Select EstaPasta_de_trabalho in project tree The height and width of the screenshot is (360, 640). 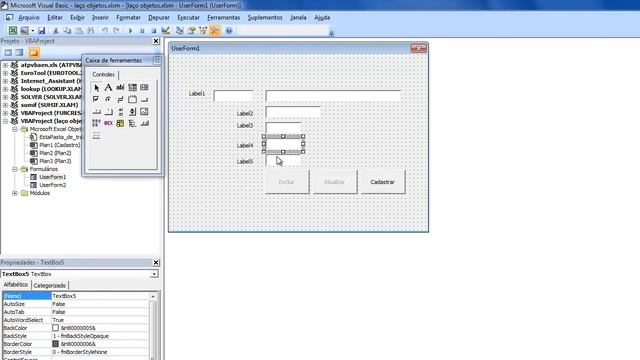click(x=60, y=137)
